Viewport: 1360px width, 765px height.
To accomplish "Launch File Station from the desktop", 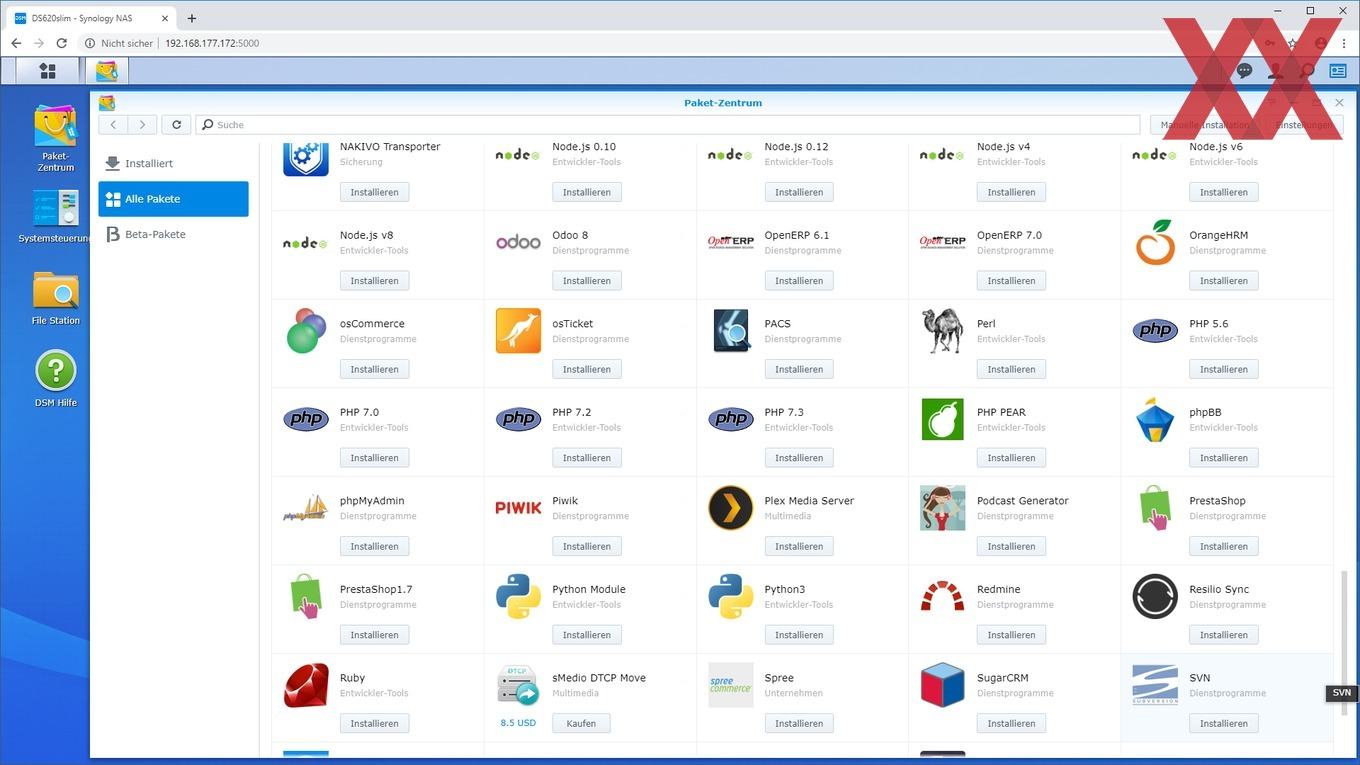I will pyautogui.click(x=55, y=297).
